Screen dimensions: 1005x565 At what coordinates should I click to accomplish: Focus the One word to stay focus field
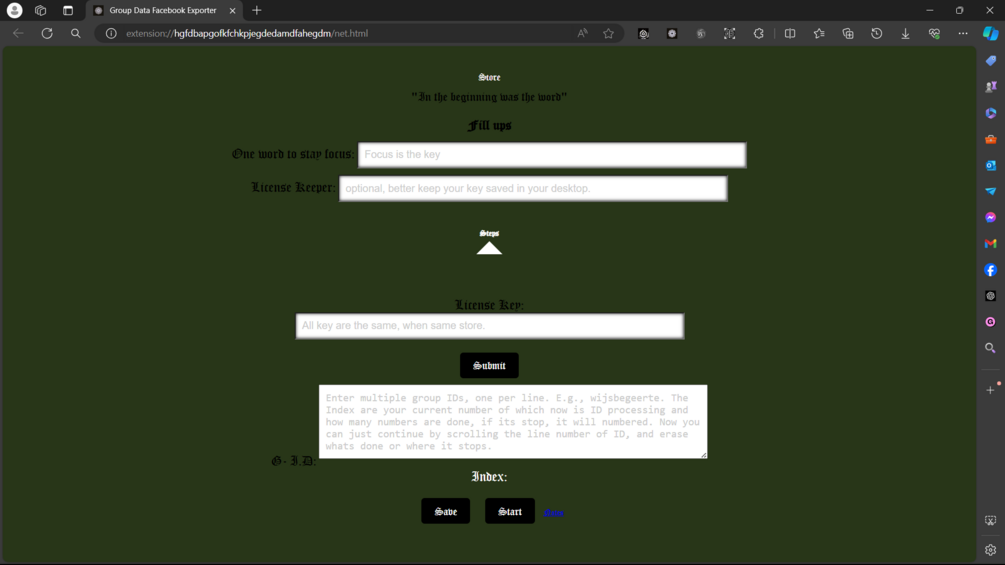click(552, 154)
